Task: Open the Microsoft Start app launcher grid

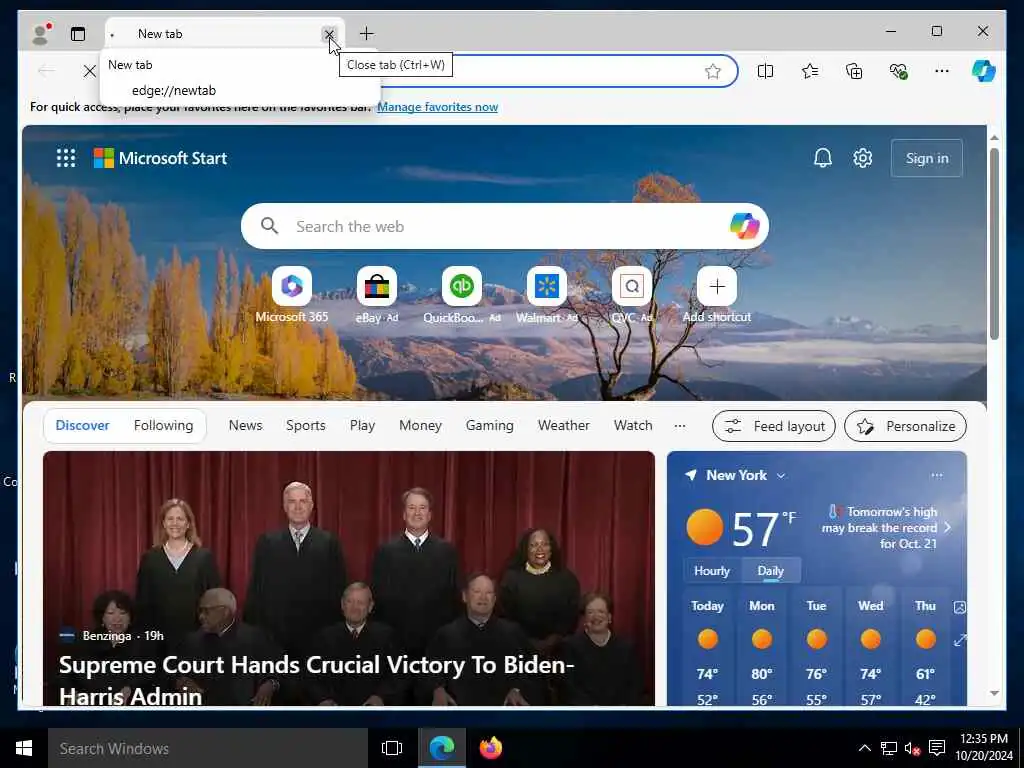Action: click(x=66, y=158)
